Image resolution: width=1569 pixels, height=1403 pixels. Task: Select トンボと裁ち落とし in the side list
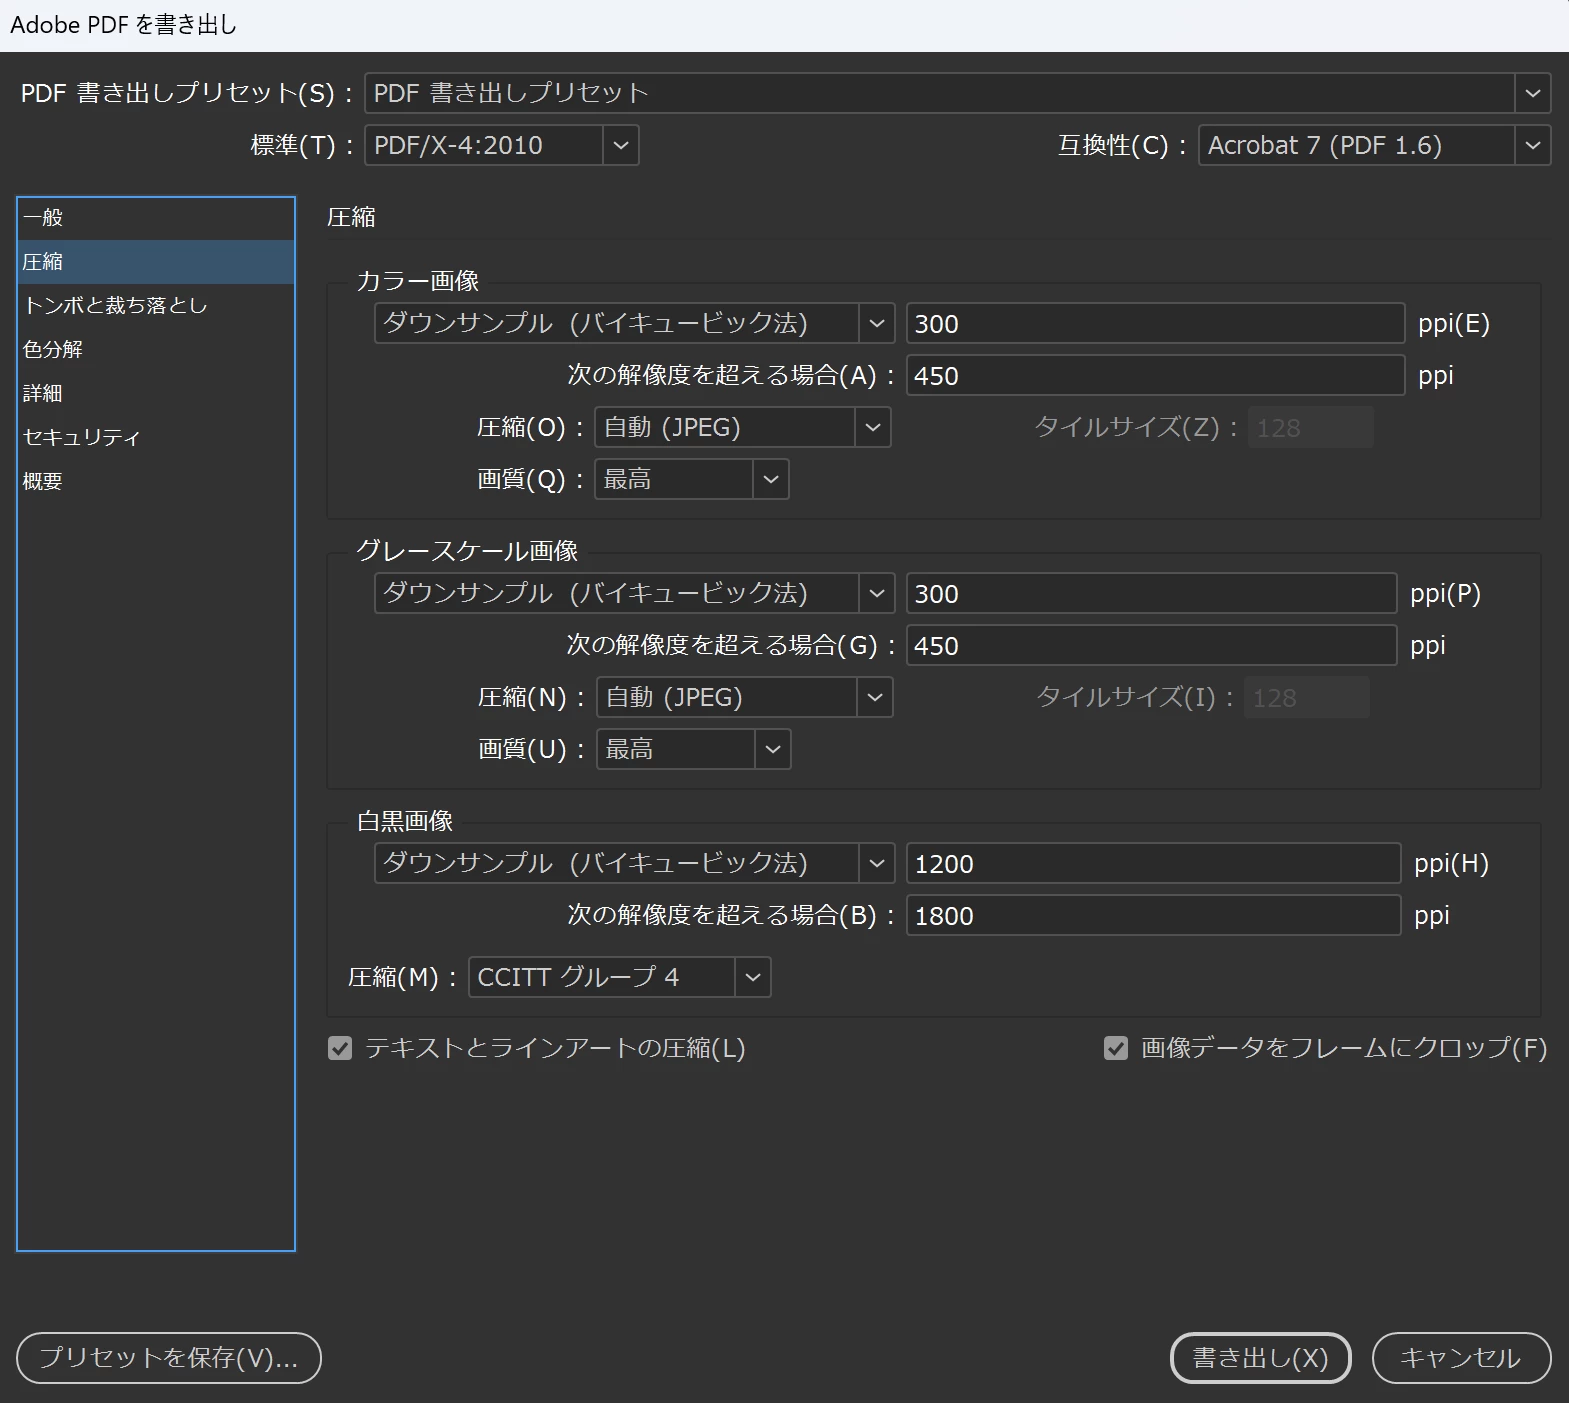tap(156, 306)
